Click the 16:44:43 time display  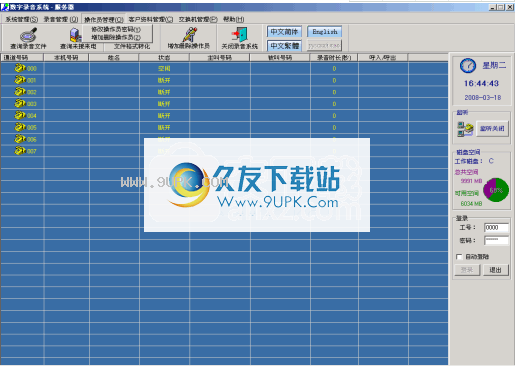pos(481,83)
